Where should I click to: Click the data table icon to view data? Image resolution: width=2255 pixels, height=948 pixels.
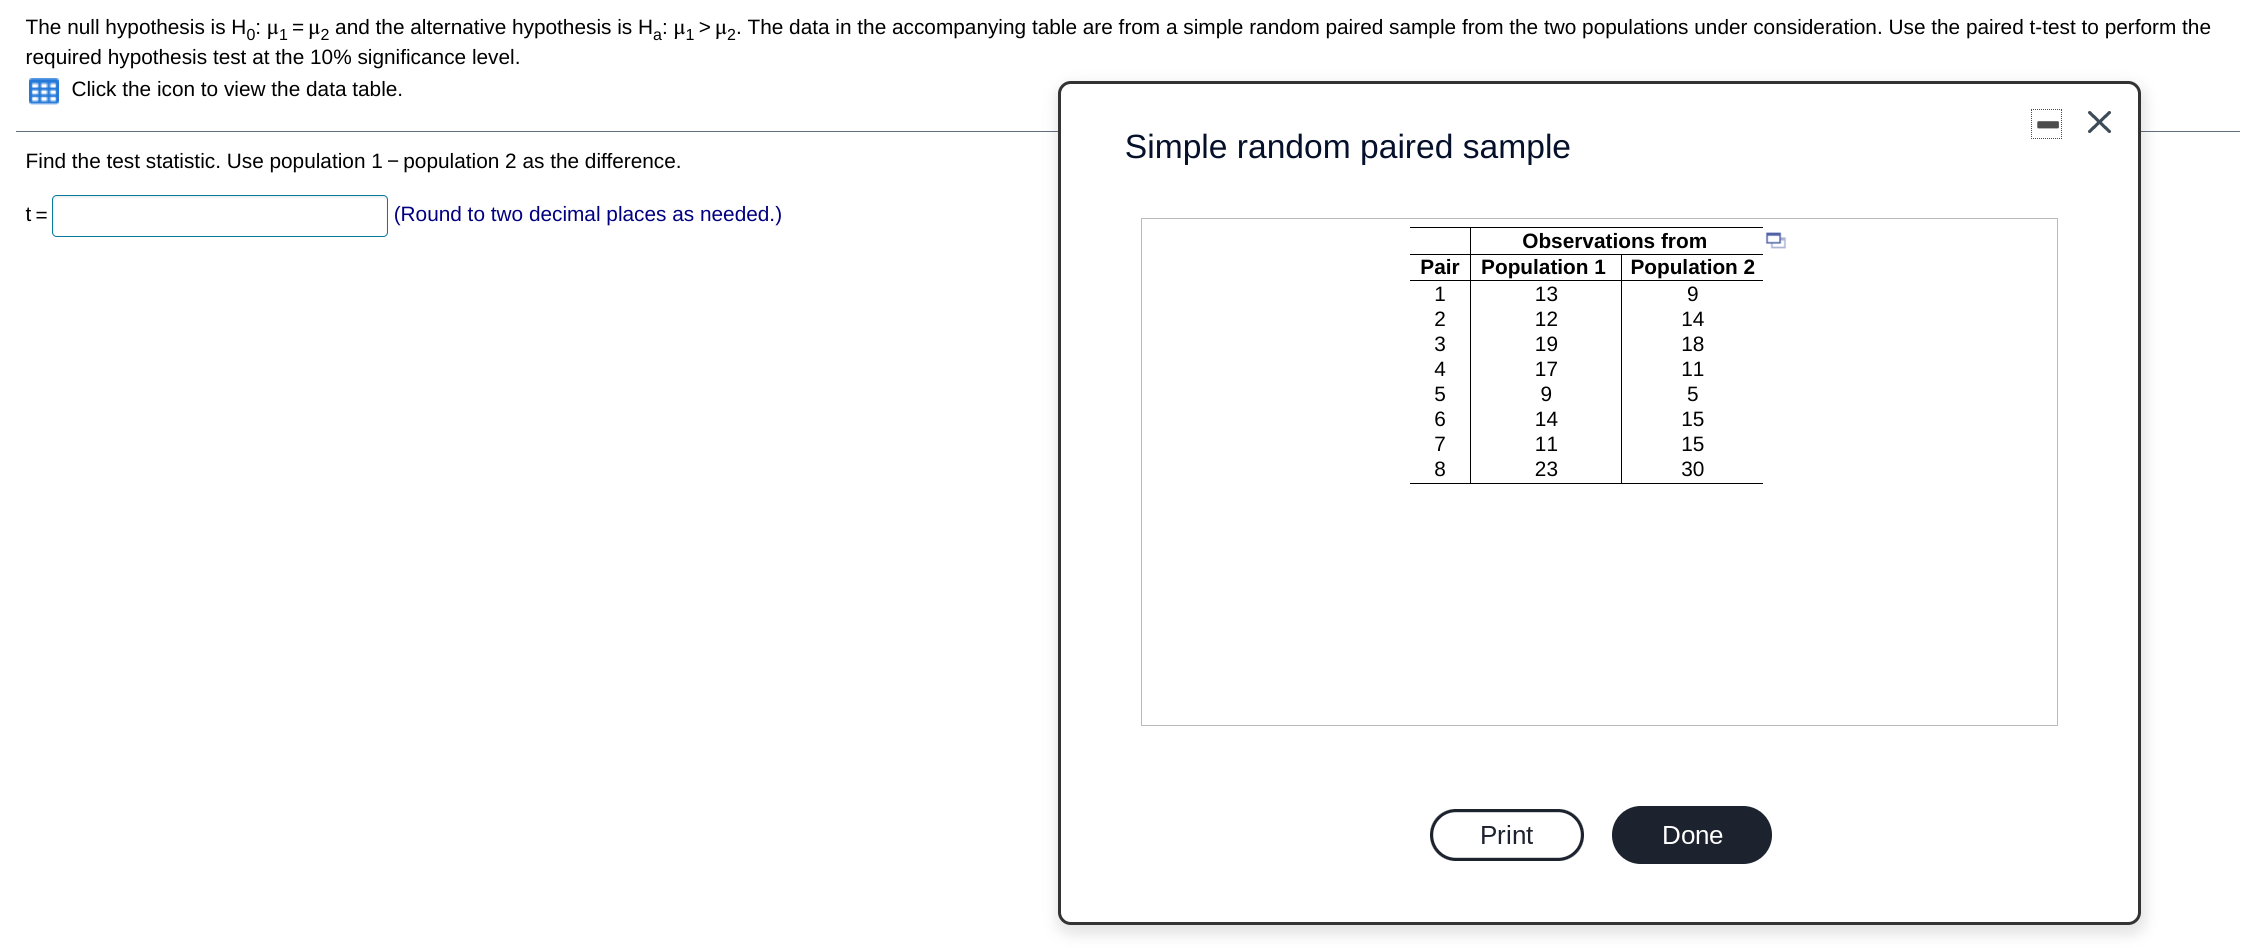click(x=43, y=90)
